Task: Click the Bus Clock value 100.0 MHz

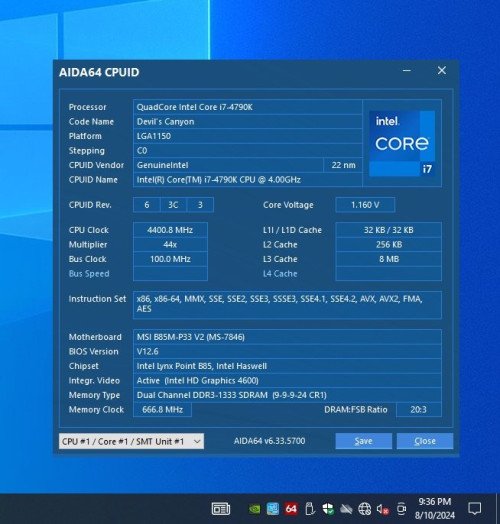Action: pos(170,259)
